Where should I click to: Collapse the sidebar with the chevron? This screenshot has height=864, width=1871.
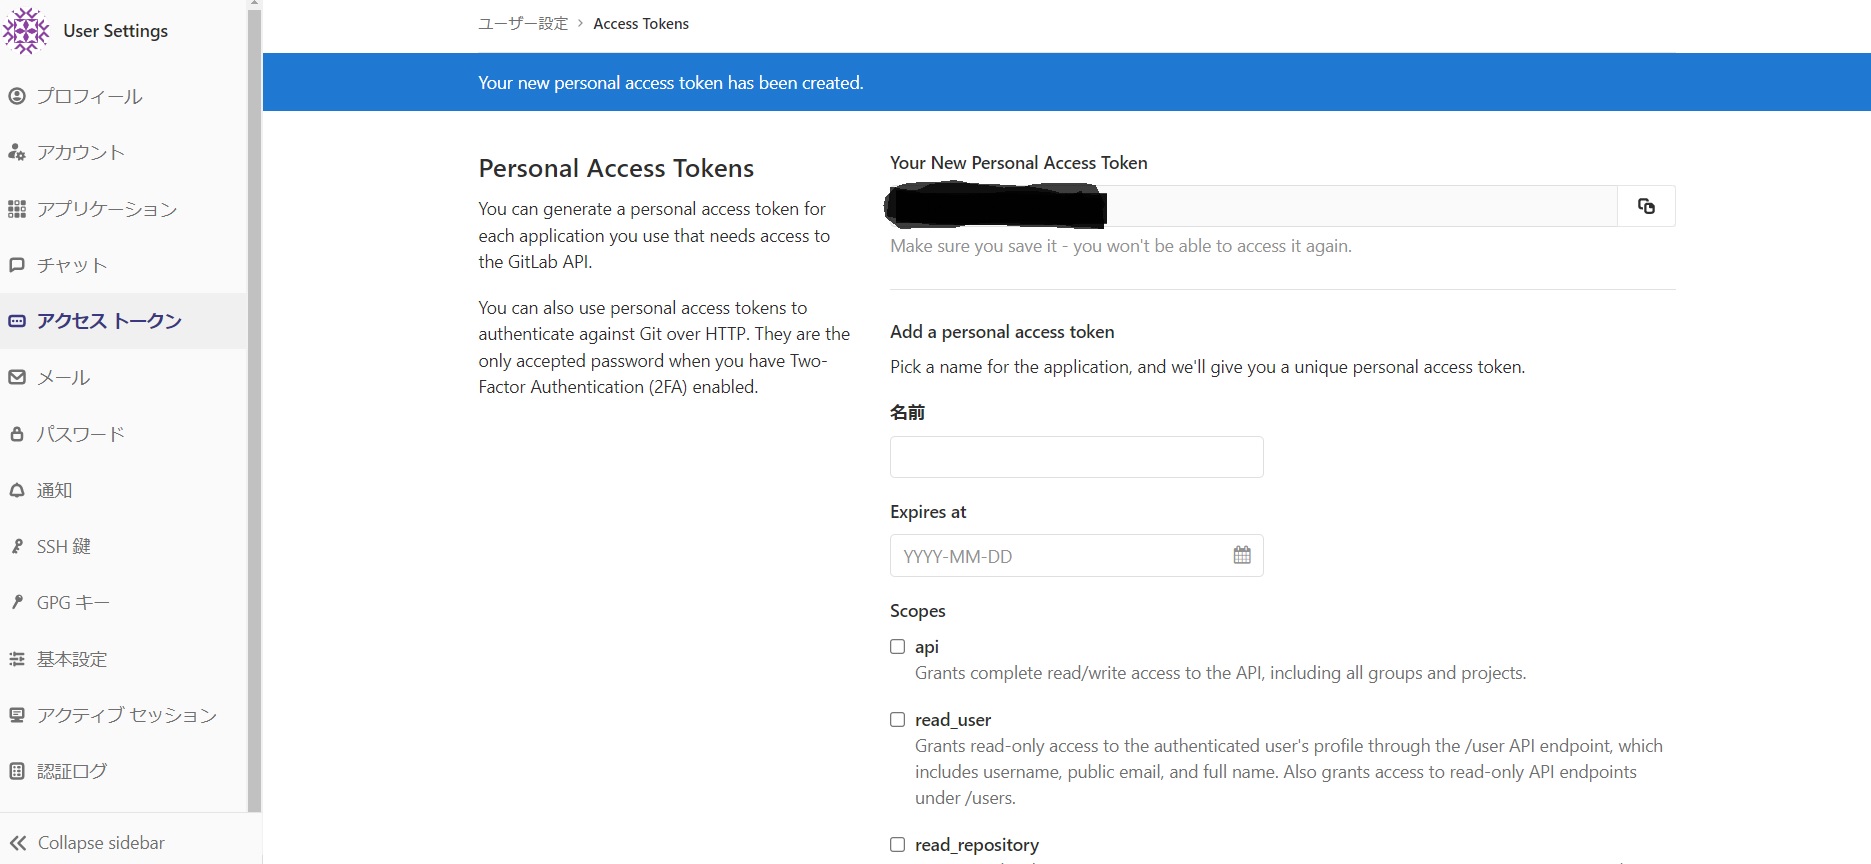tap(18, 843)
